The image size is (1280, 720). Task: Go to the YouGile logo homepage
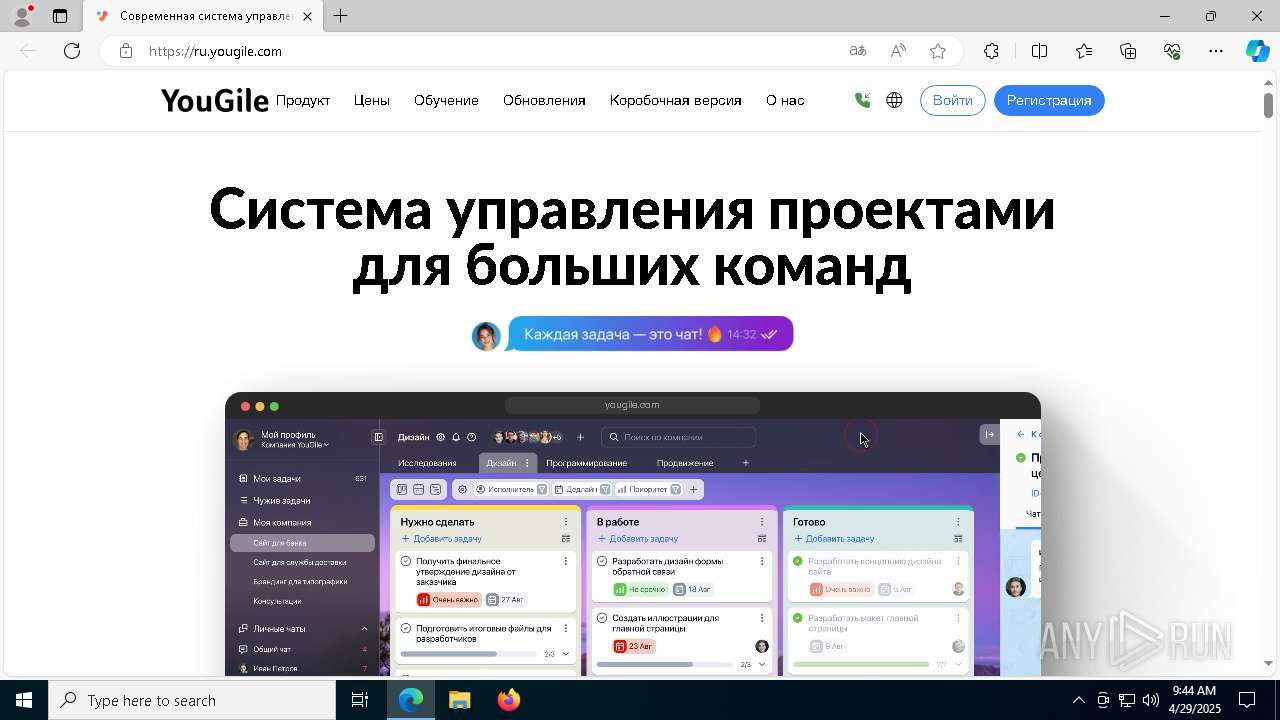(x=214, y=100)
